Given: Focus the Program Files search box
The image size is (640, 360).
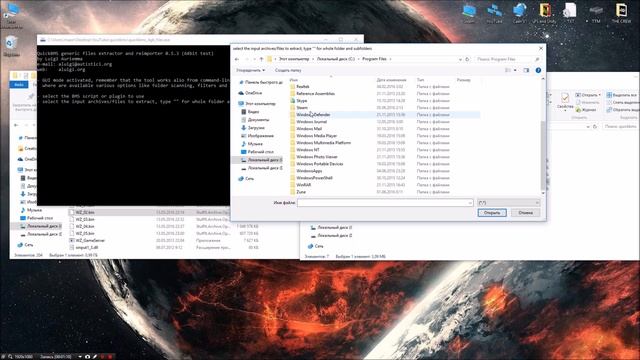Looking at the screenshot, I should pyautogui.click(x=507, y=59).
